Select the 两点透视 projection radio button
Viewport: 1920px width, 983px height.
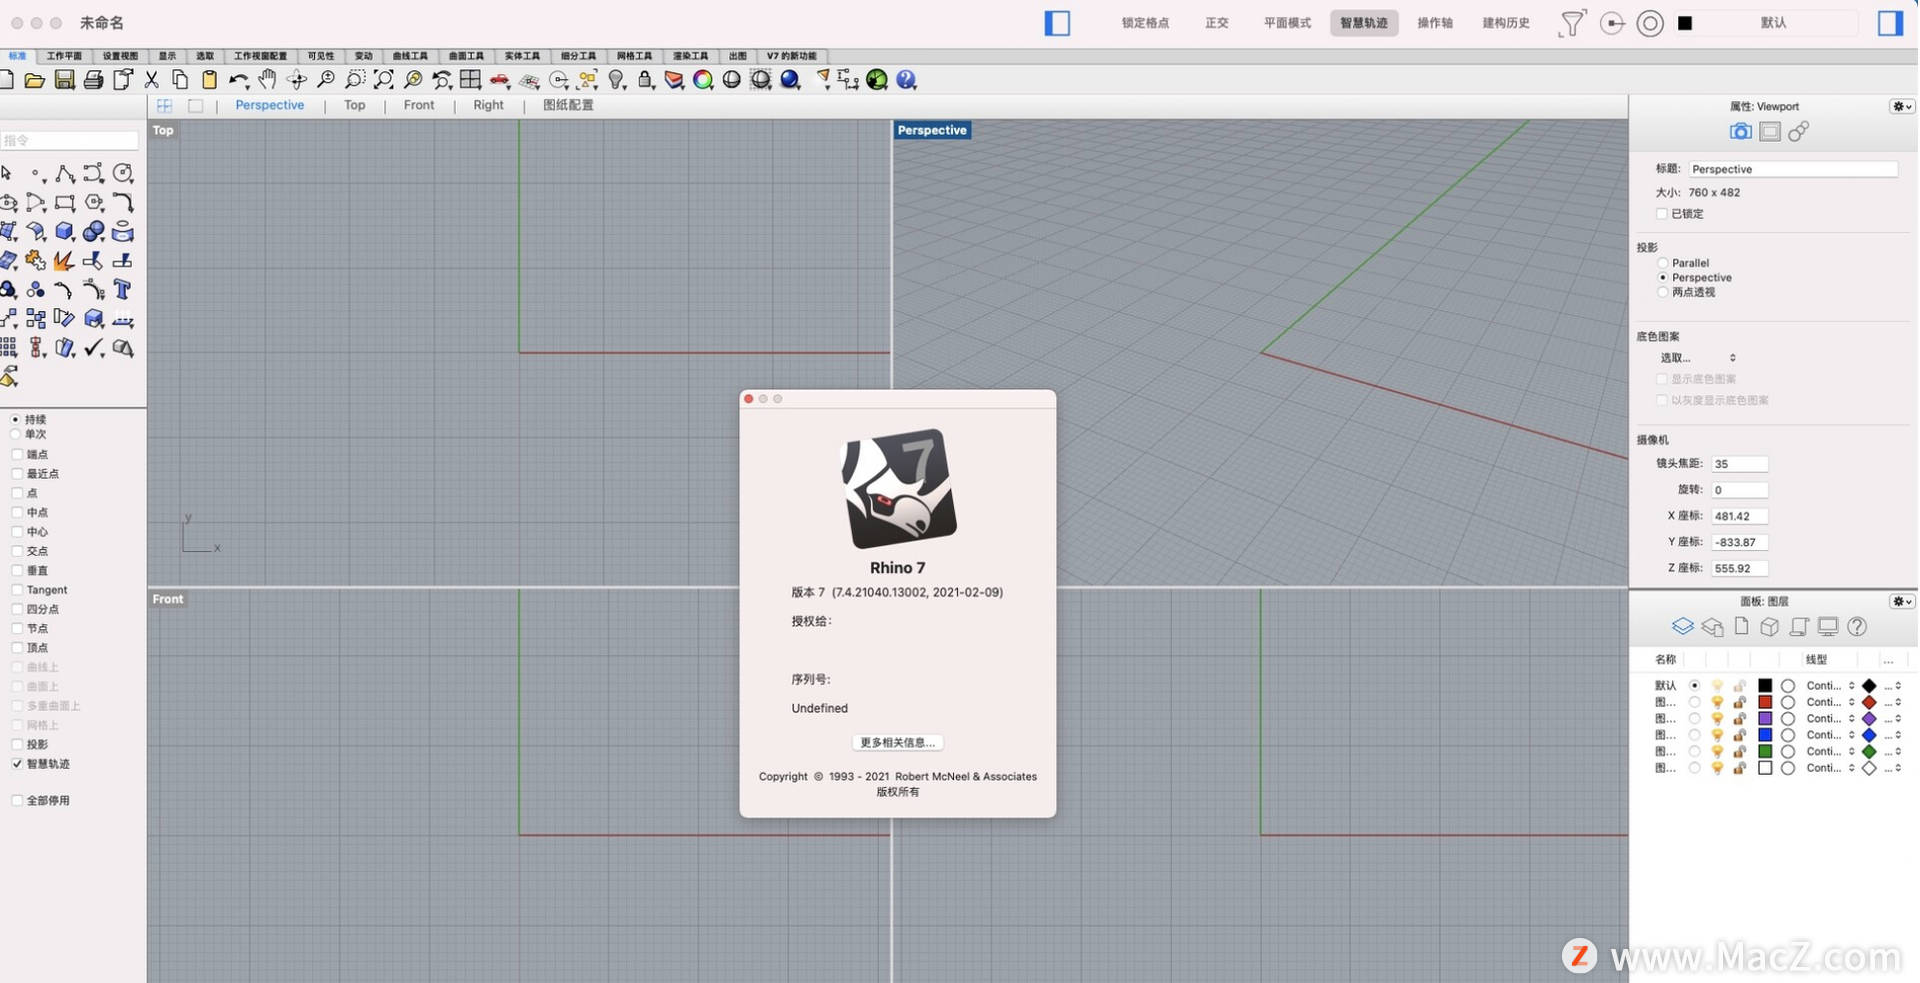[x=1663, y=292]
